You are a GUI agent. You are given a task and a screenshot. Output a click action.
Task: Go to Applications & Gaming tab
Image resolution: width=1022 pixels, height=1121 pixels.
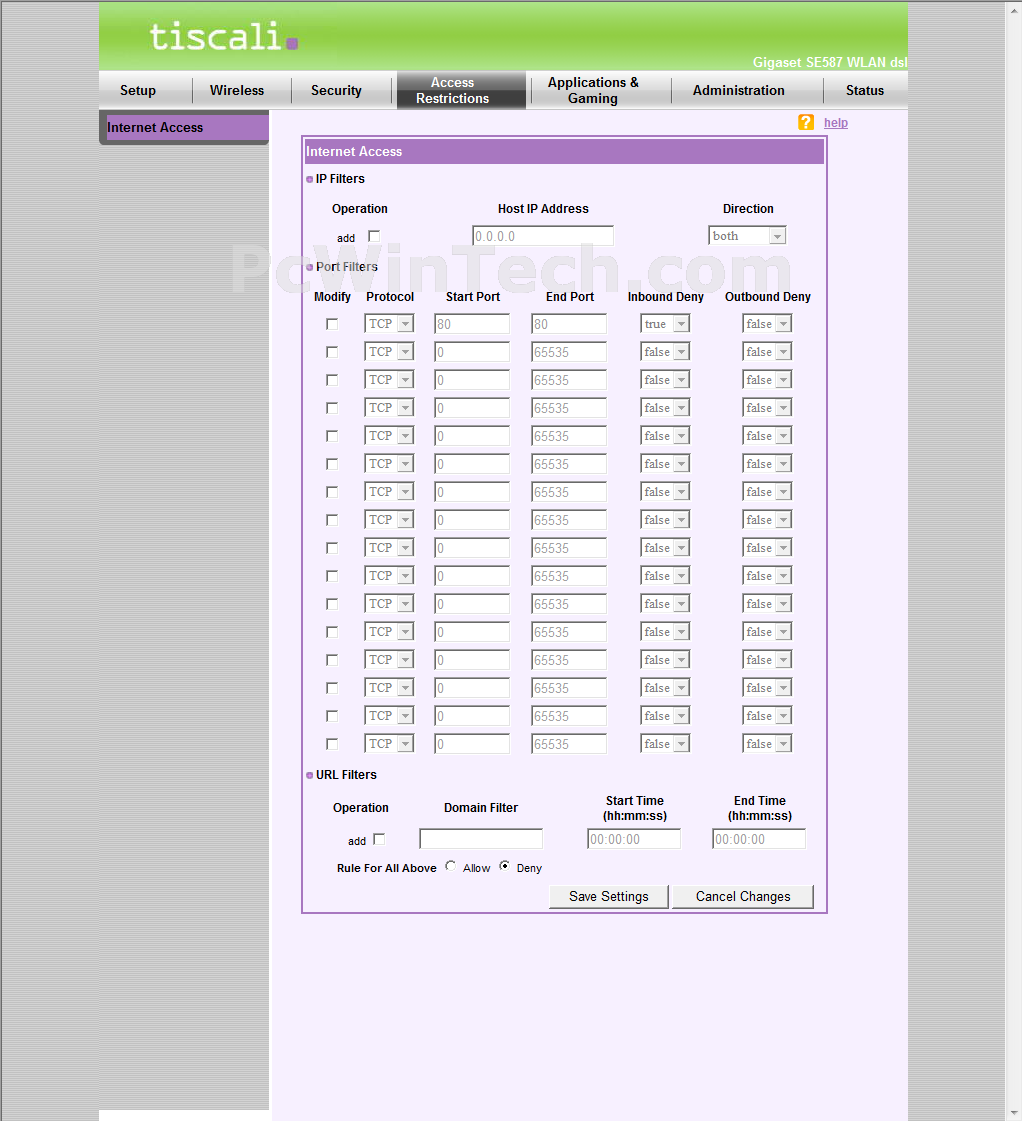pos(593,91)
